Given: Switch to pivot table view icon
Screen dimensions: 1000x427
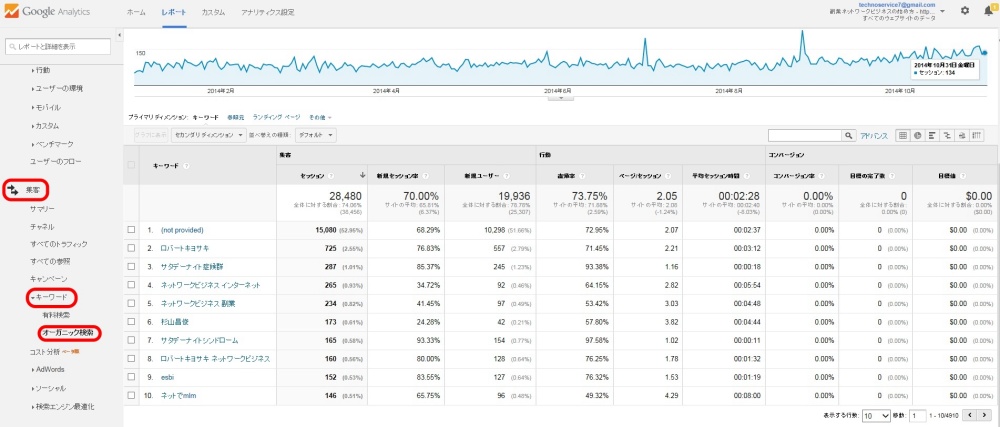Looking at the screenshot, I should (x=976, y=136).
